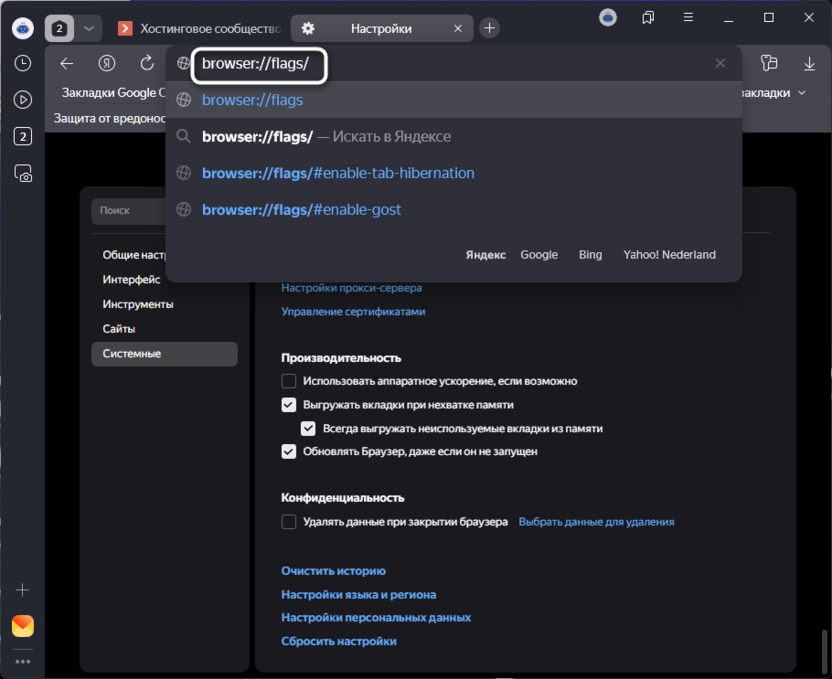Click 'Сбросить настройки' link
Viewport: 832px width, 679px height.
[338, 641]
